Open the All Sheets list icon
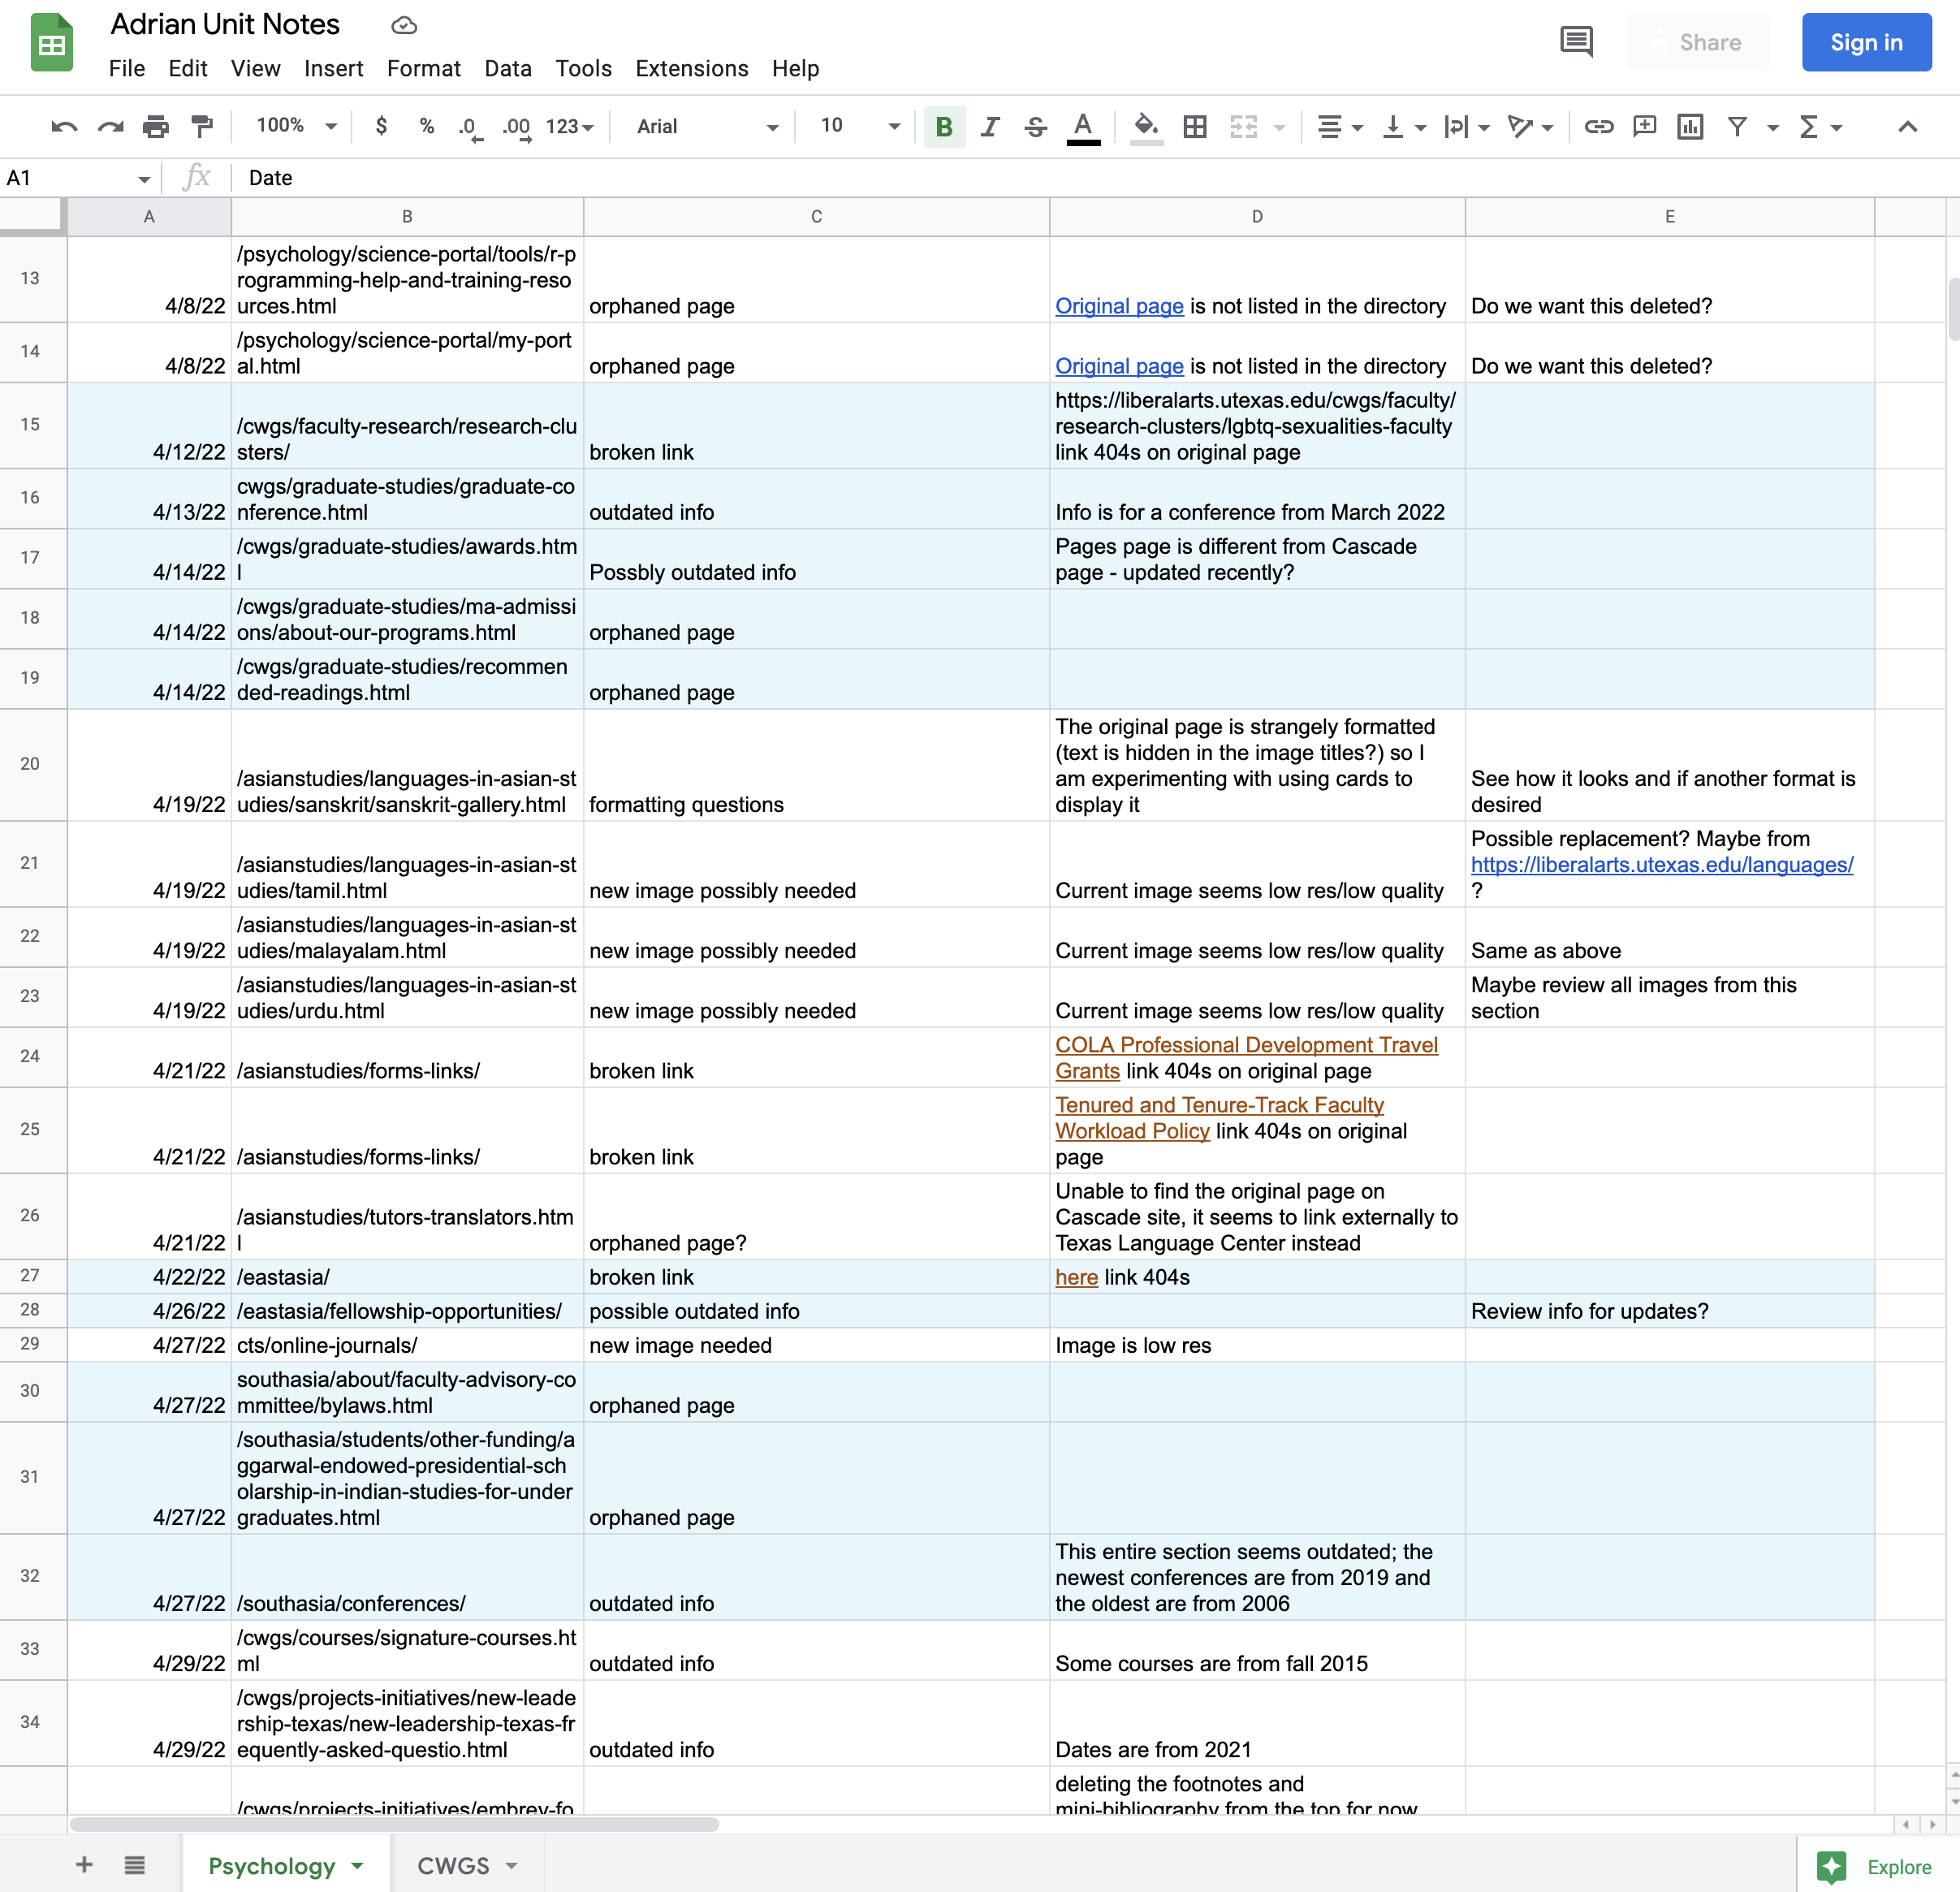 135,1864
